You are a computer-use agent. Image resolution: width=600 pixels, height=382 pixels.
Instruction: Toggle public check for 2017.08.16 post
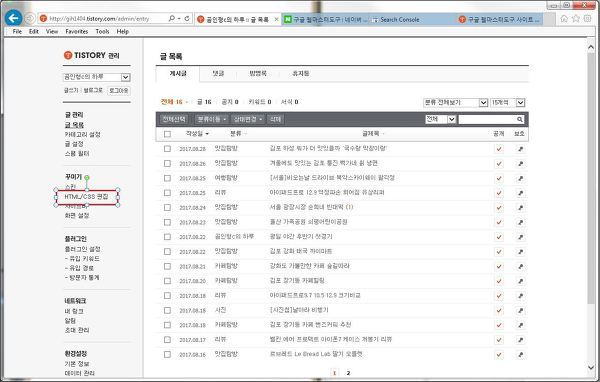click(499, 354)
